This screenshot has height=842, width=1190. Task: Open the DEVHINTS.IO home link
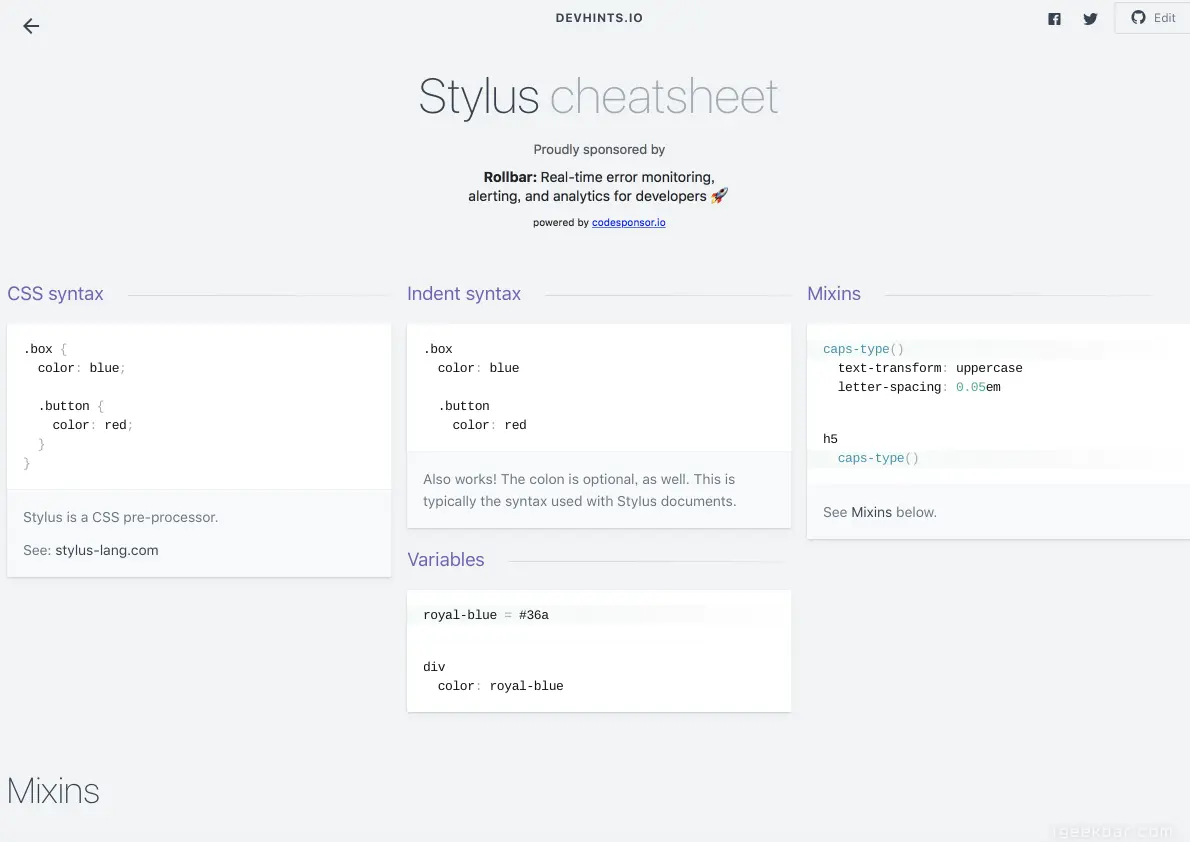pos(599,18)
